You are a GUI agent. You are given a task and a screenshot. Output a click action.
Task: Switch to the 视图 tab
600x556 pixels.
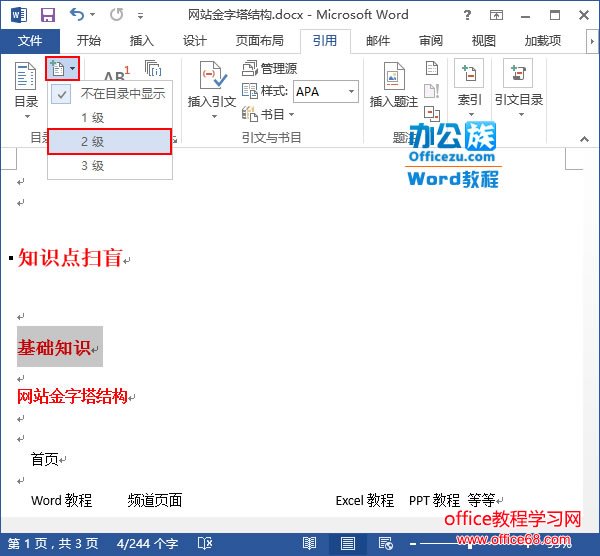[483, 41]
